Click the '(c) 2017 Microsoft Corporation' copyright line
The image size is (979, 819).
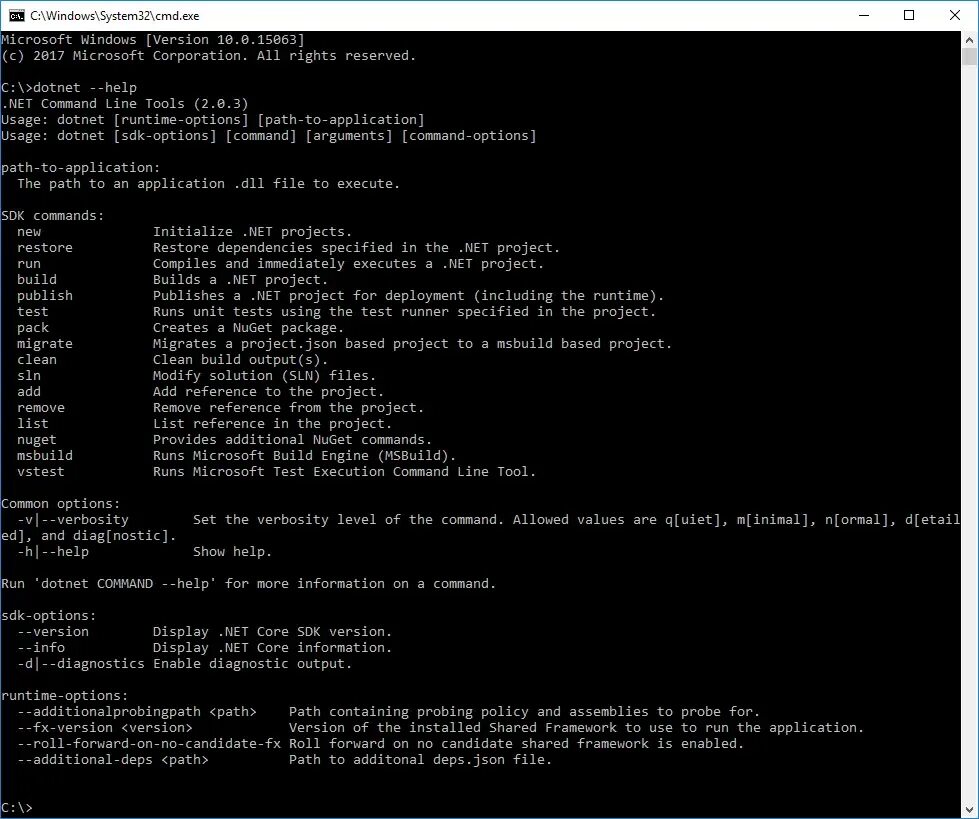(209, 56)
